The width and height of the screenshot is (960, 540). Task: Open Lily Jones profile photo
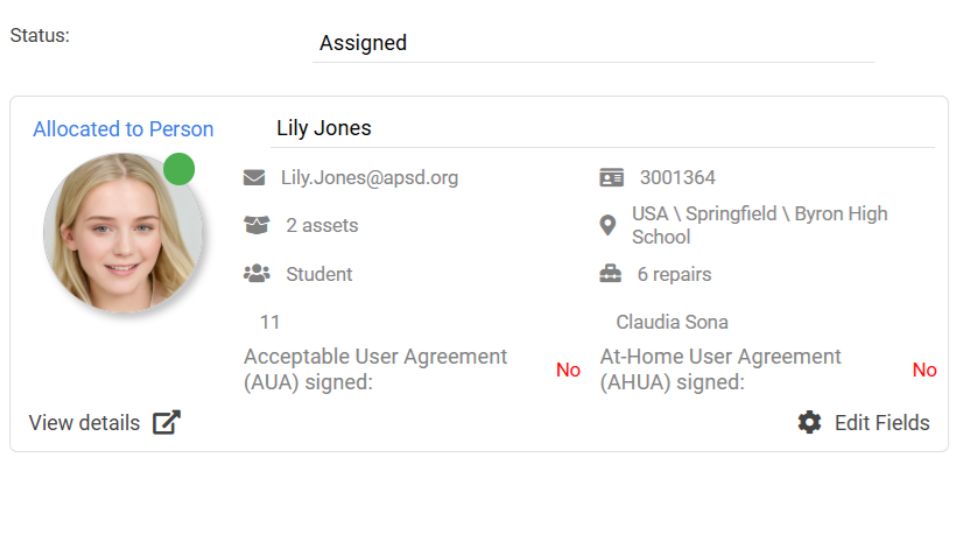click(122, 233)
